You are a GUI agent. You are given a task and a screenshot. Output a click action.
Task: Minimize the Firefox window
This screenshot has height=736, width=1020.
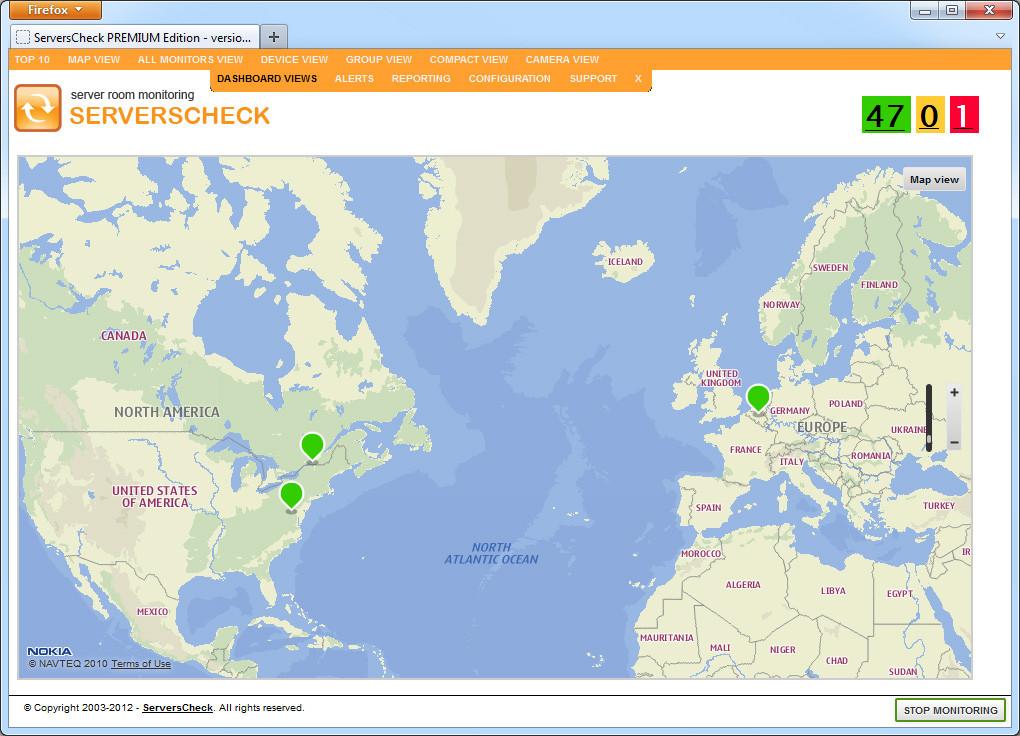[925, 10]
